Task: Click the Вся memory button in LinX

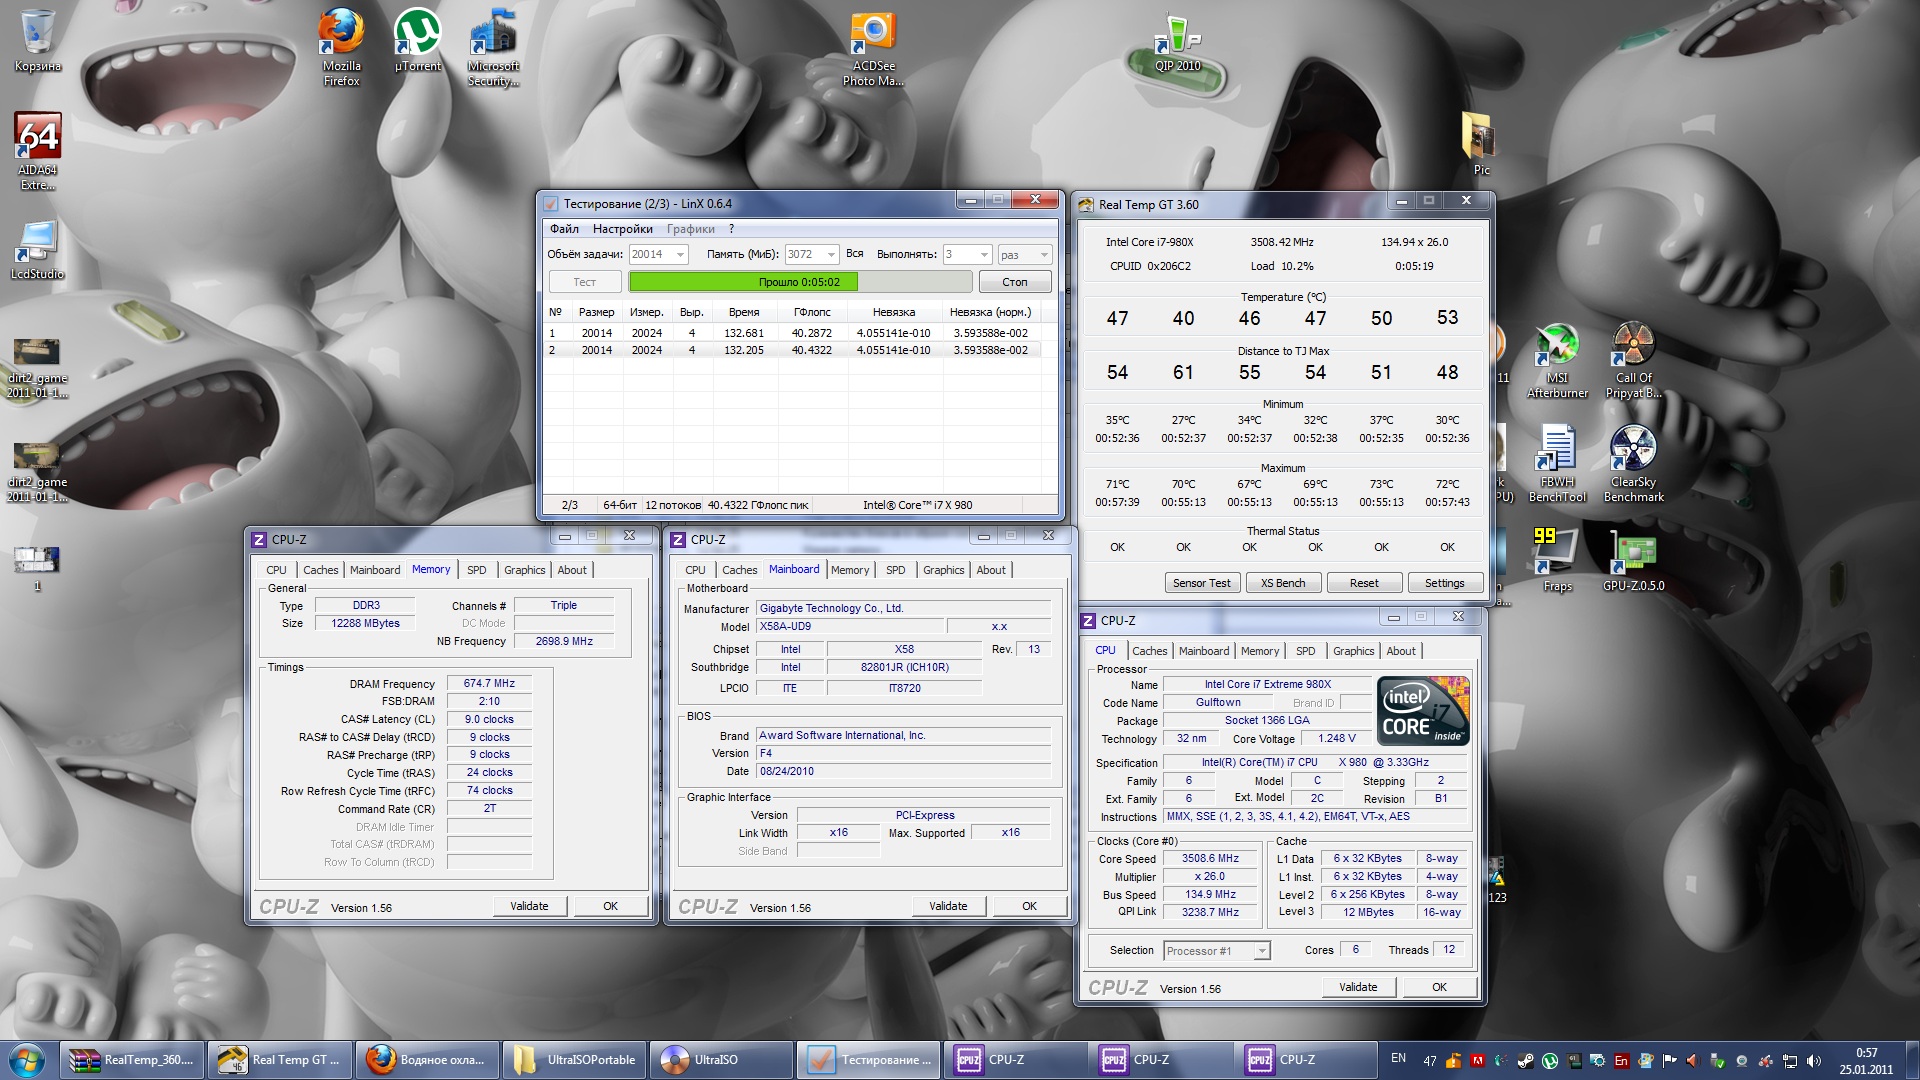Action: coord(855,254)
